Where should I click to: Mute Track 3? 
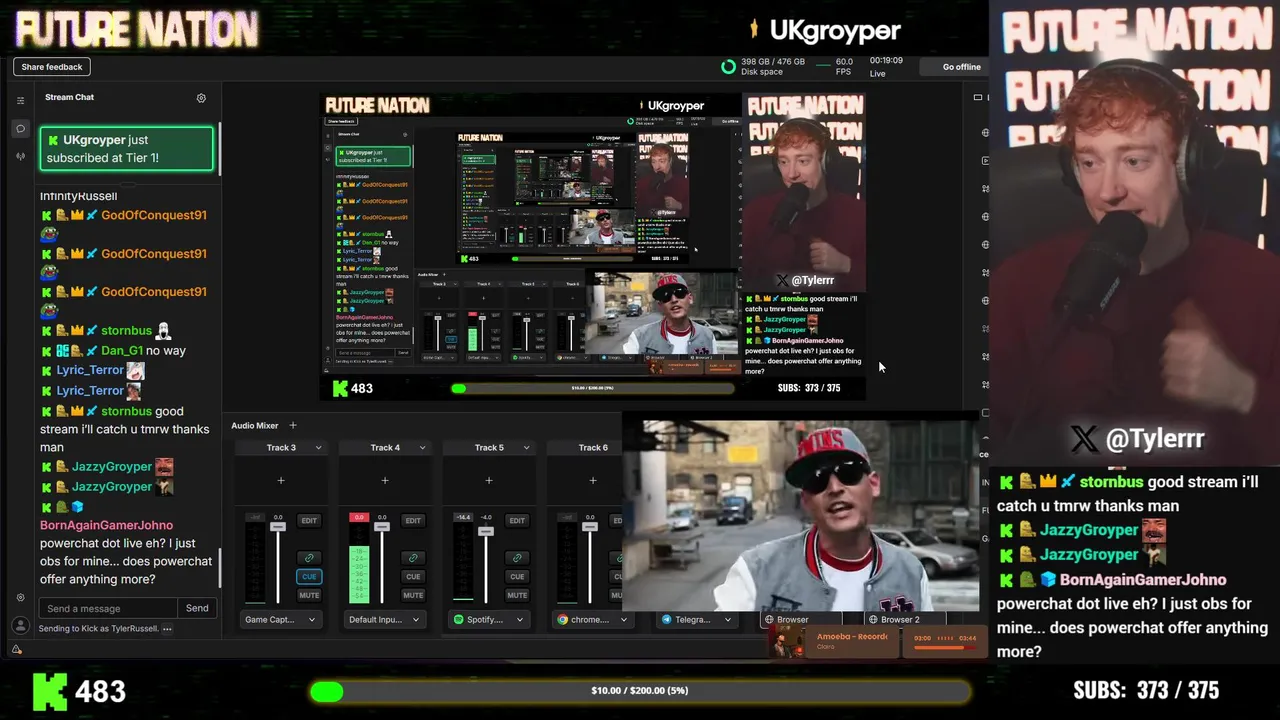tap(309, 595)
